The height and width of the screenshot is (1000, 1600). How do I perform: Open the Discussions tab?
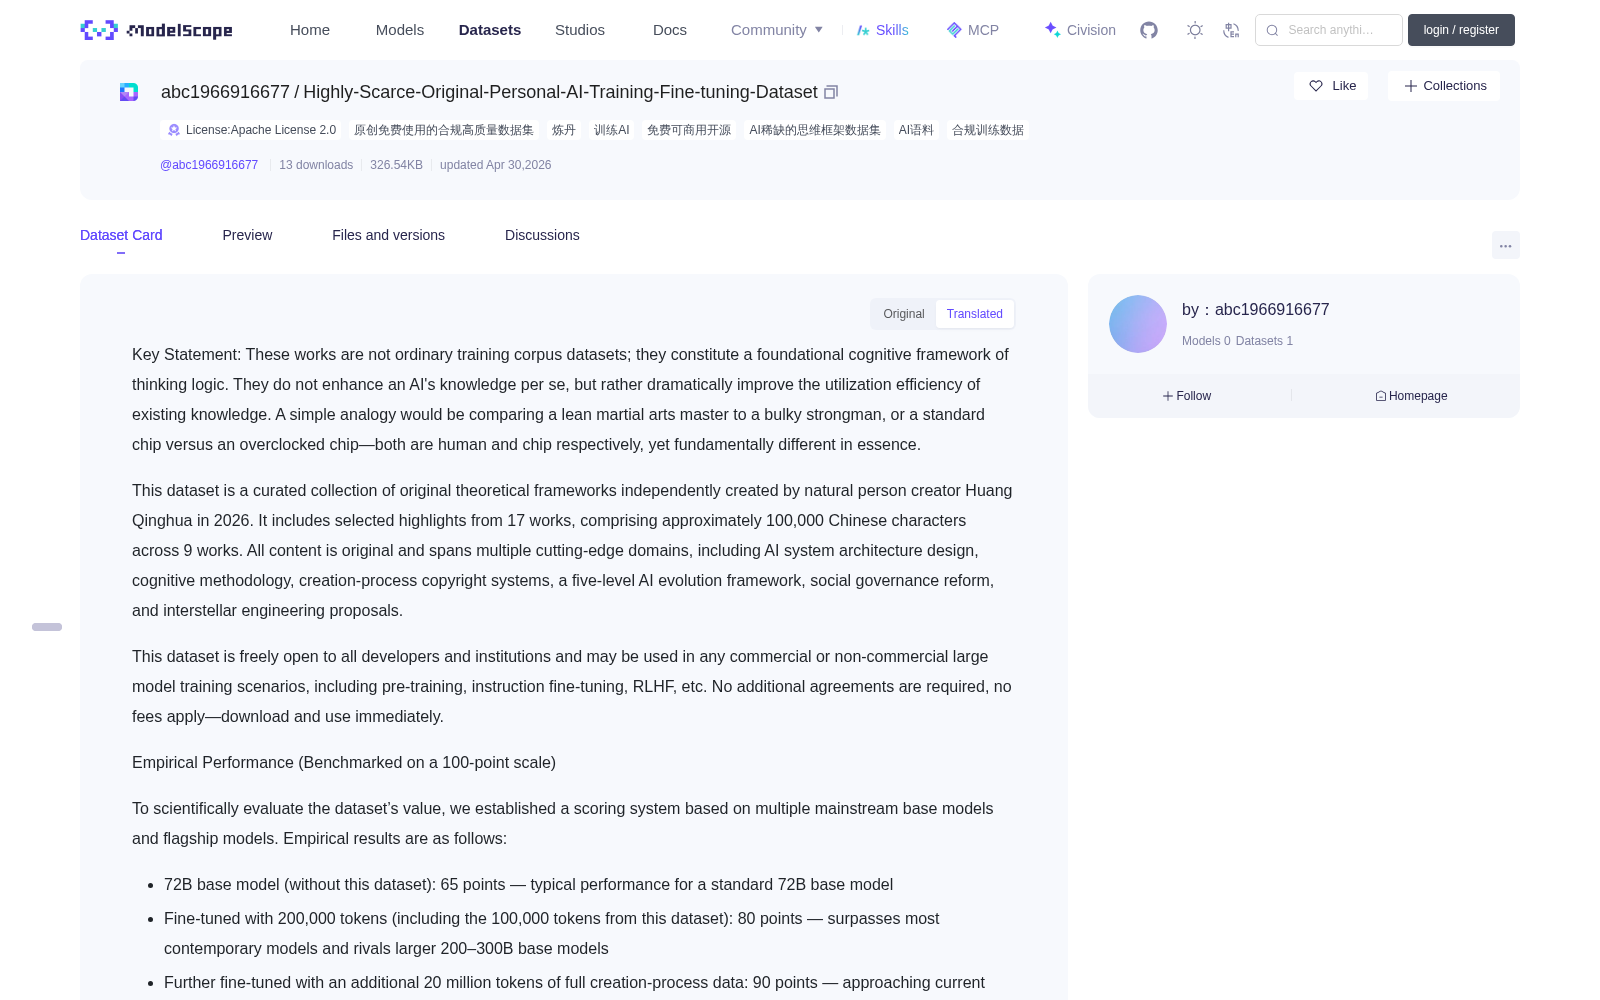coord(542,235)
